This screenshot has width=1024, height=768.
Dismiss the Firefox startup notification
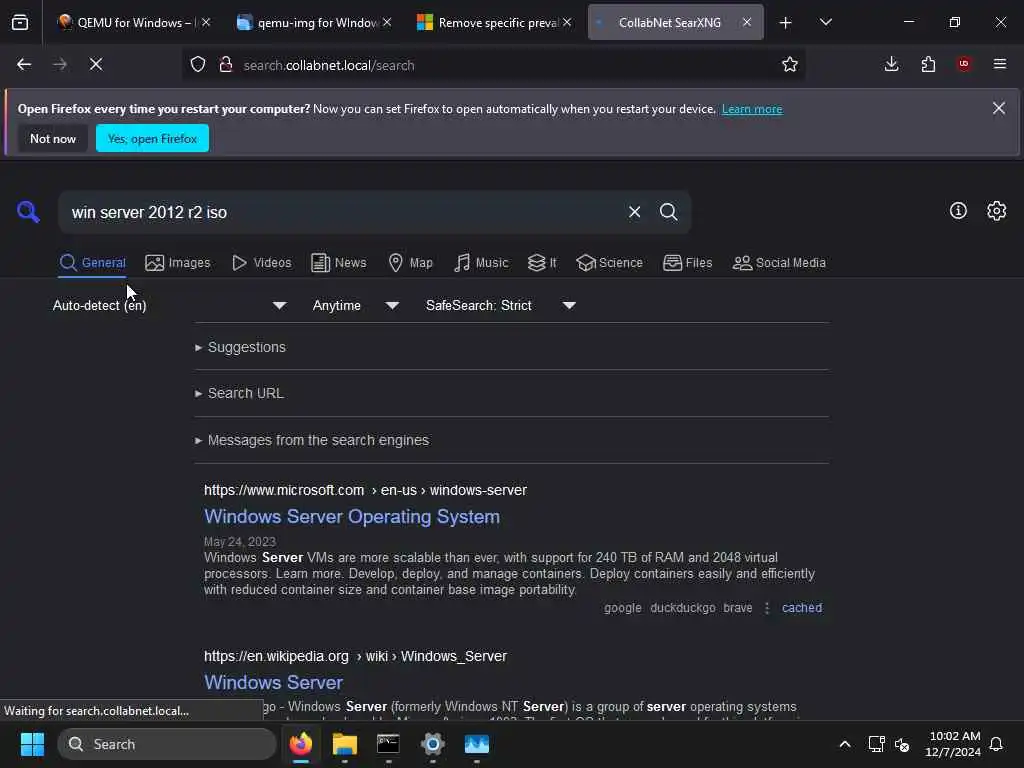(x=999, y=108)
